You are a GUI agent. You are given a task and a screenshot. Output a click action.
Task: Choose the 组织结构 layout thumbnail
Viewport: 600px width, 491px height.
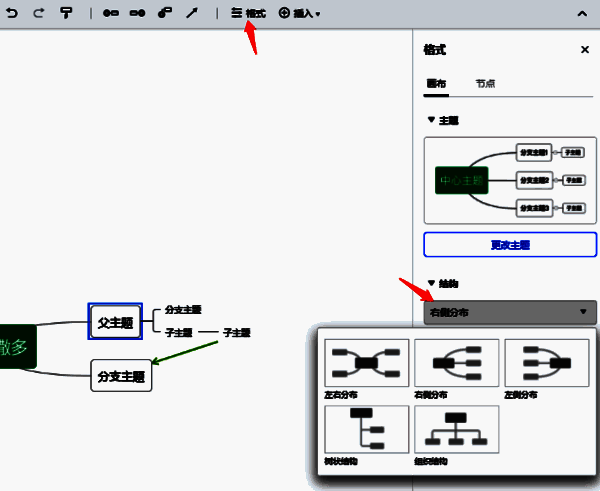pyautogui.click(x=456, y=430)
